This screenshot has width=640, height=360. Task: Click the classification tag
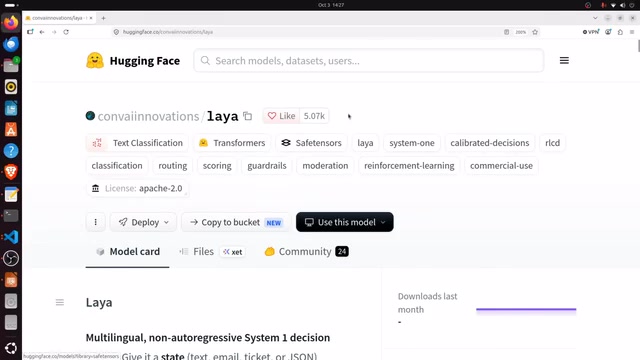[x=117, y=166]
